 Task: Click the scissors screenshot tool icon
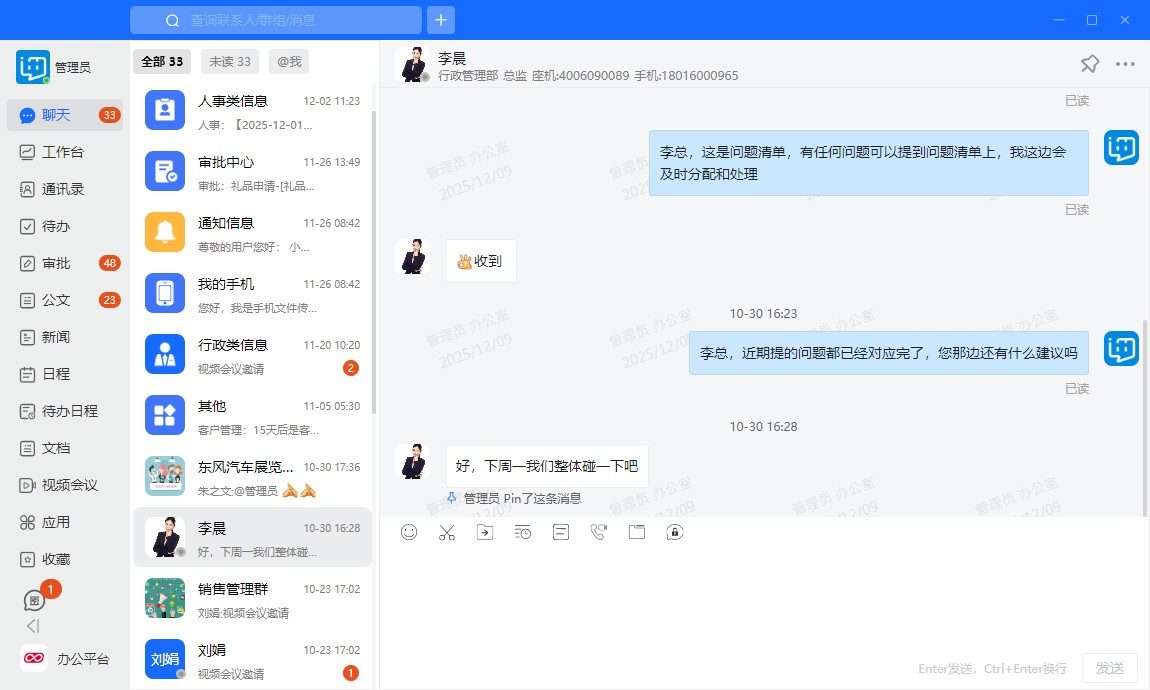click(447, 532)
